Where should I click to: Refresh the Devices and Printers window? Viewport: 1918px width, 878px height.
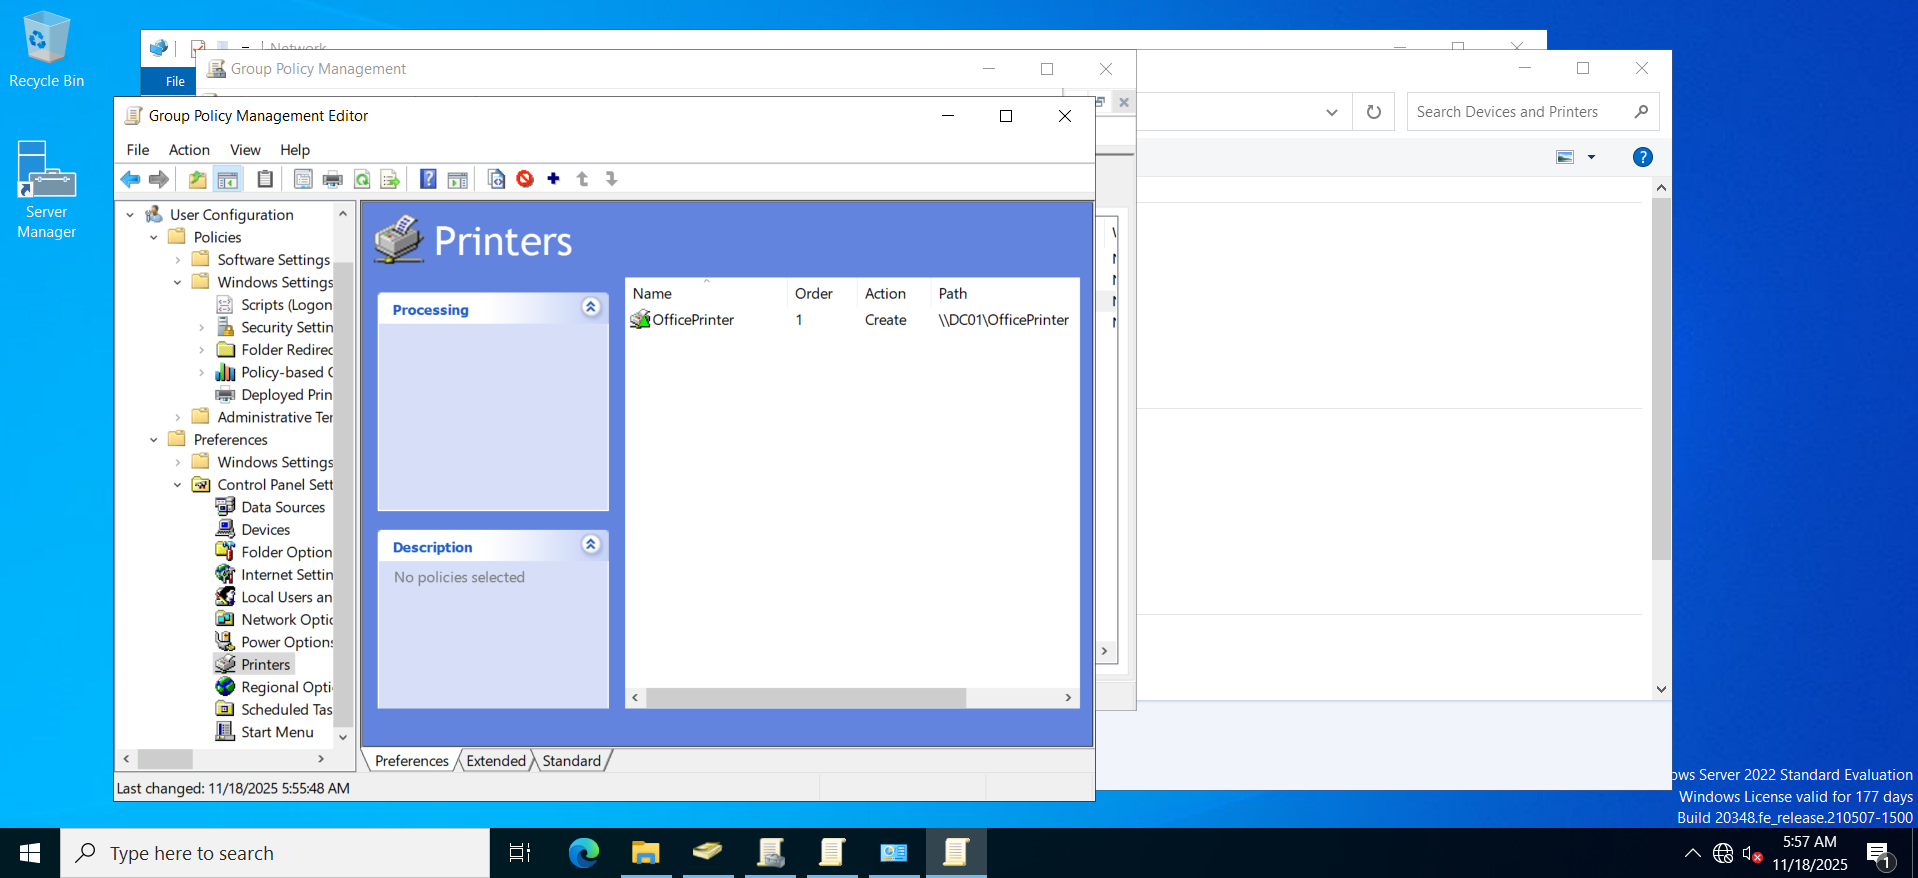[1374, 112]
